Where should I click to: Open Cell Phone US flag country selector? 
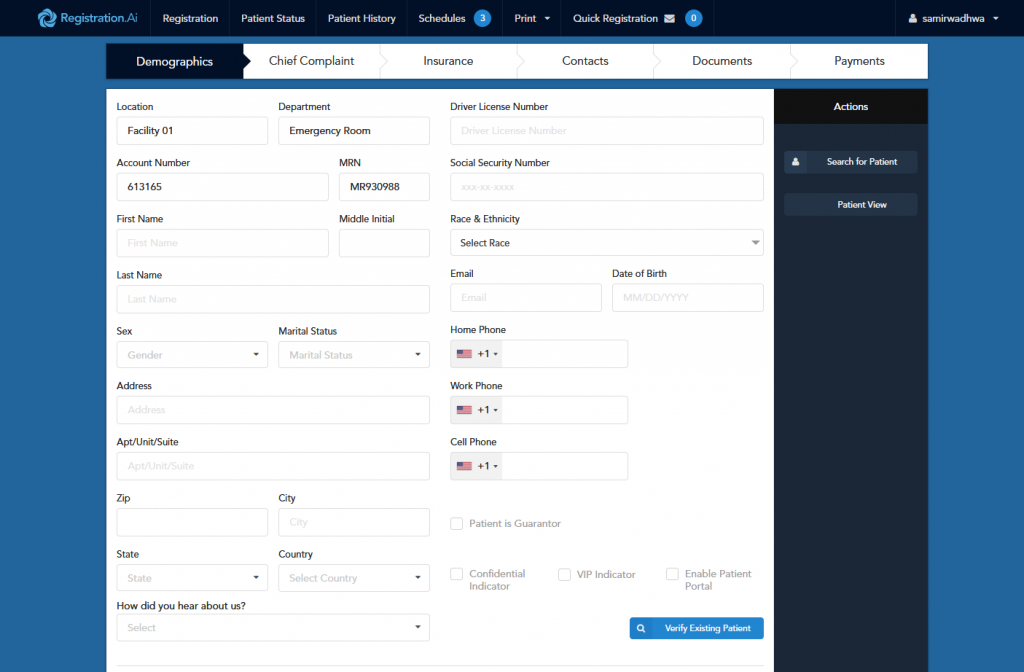(x=477, y=466)
